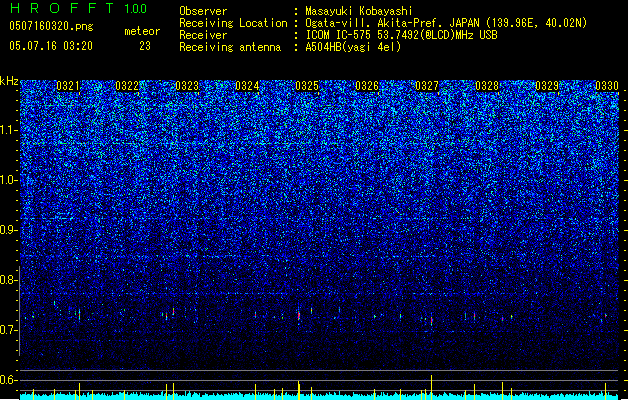Click the 0322 time marker
Screen dimensions: 629x400
click(127, 86)
